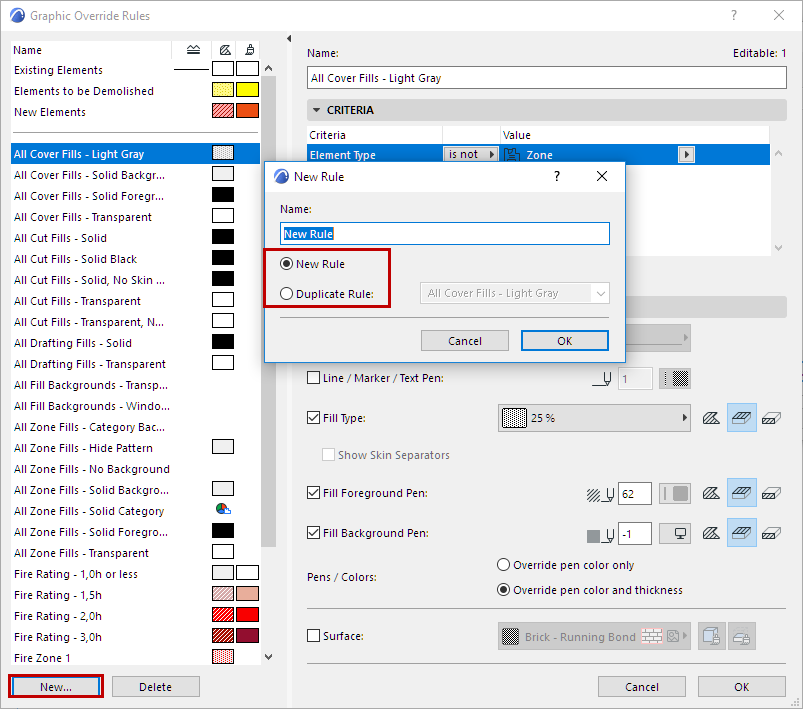Click rules list scroll down arrow
The height and width of the screenshot is (709, 803).
pos(268,657)
